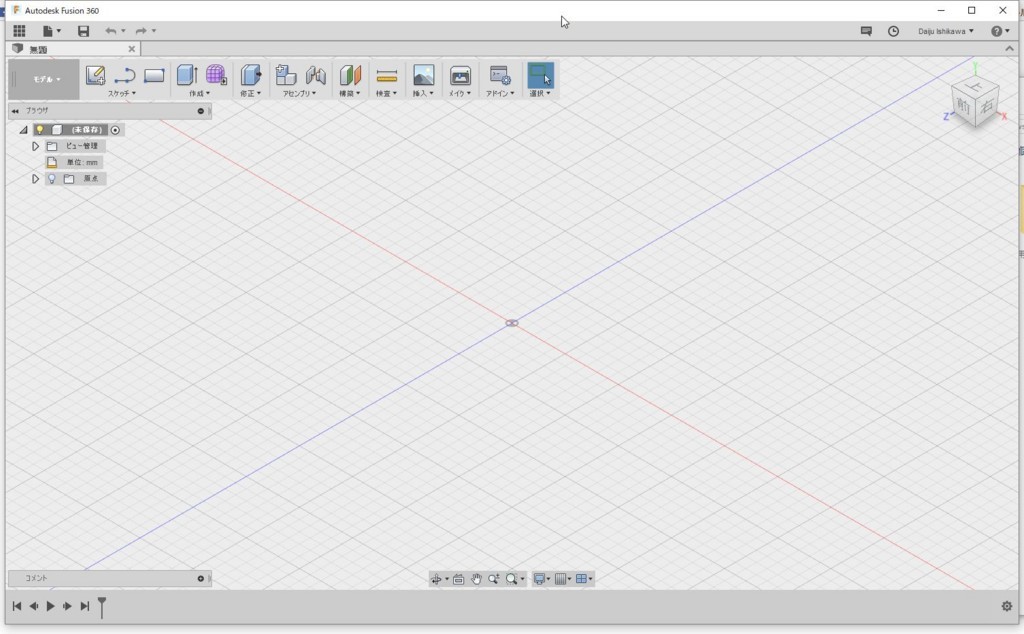Select the Look At tool
The height and width of the screenshot is (634, 1024).
[458, 579]
